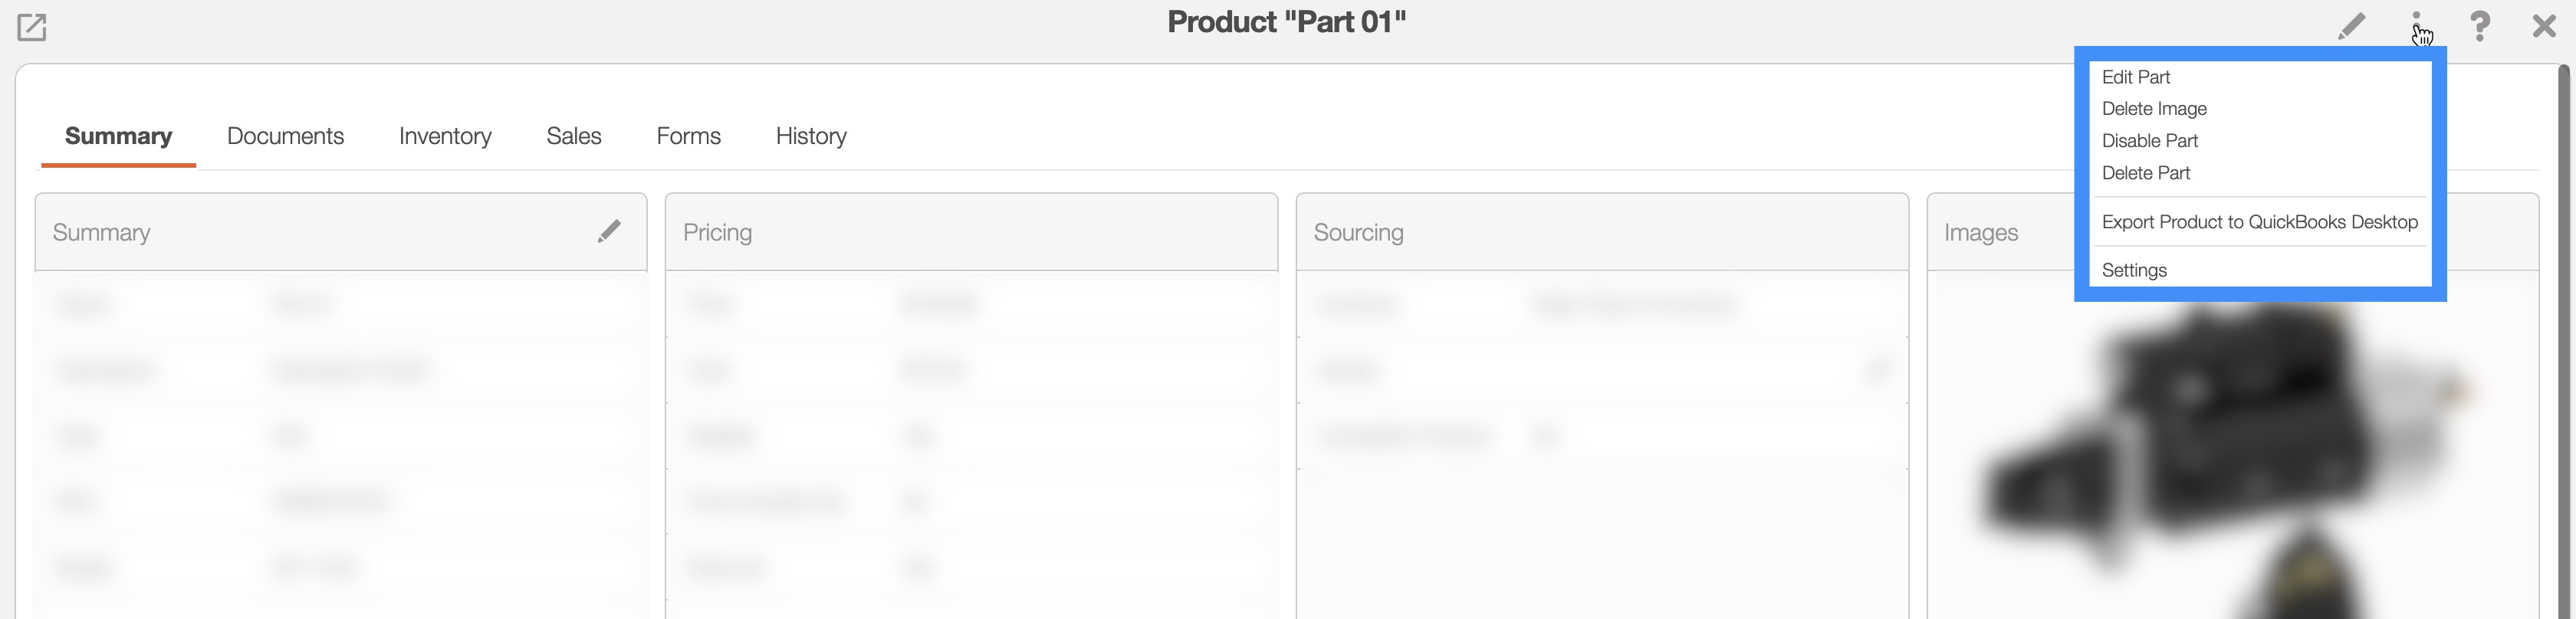The height and width of the screenshot is (619, 2576).
Task: Click Disable Part in the dropdown menu
Action: (x=2150, y=141)
